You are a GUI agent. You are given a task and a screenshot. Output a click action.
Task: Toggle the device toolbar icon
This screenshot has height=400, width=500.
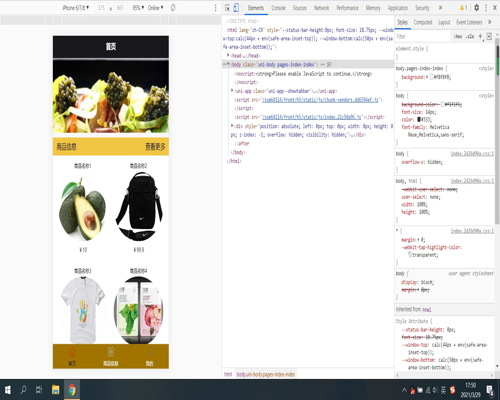click(236, 8)
